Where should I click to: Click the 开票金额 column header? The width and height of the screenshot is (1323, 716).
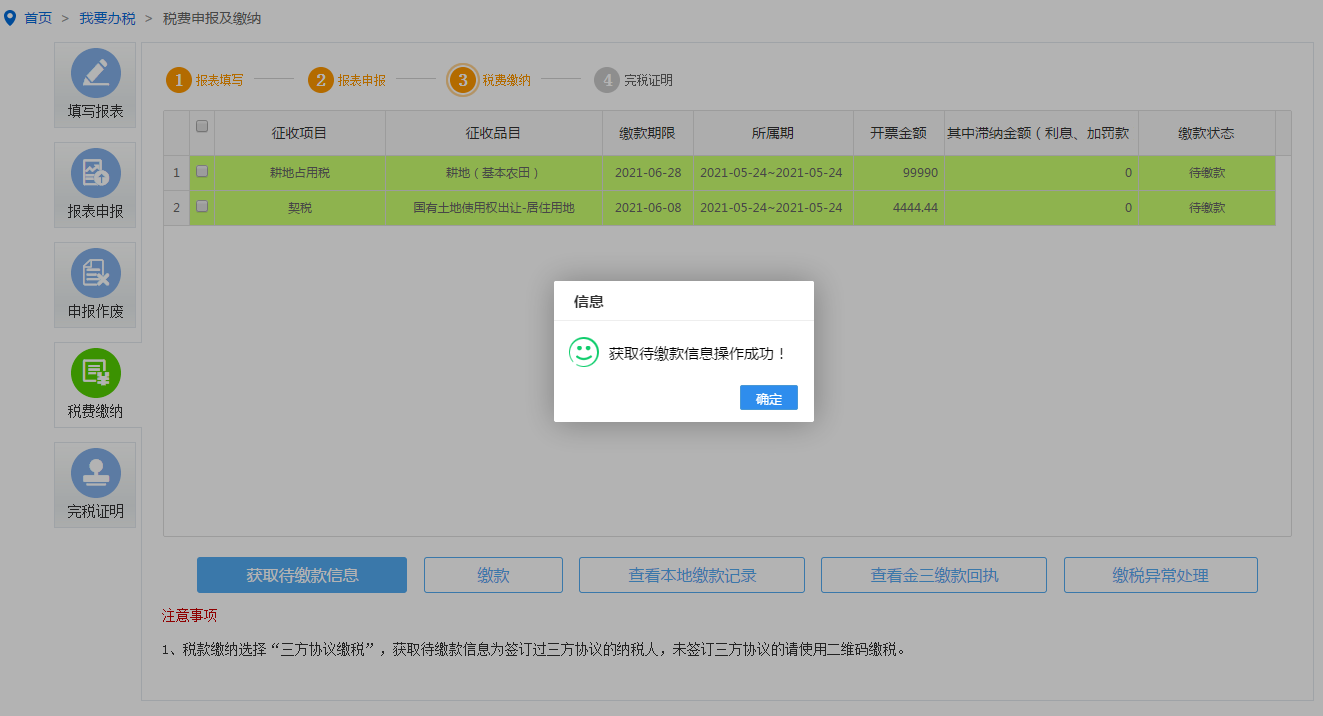899,133
